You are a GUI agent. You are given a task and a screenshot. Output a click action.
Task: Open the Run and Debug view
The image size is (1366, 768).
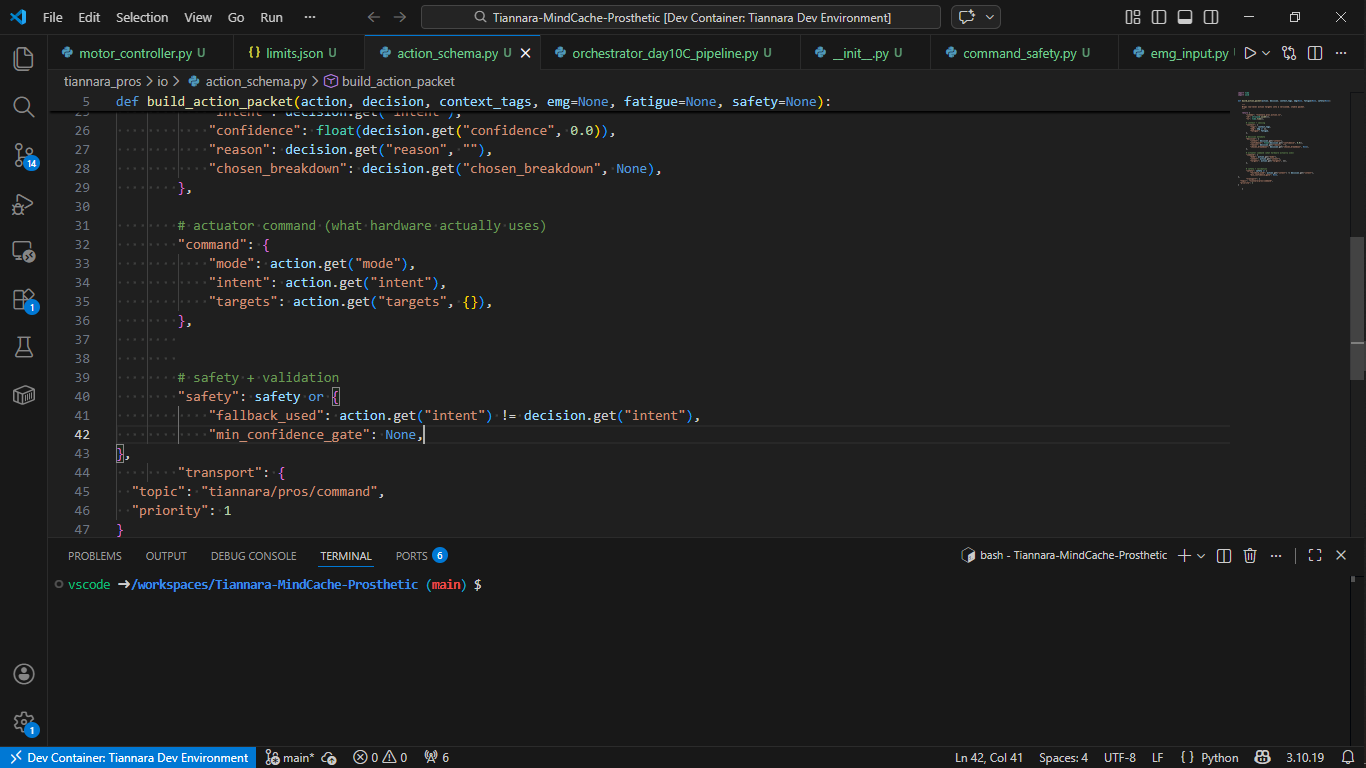24,204
